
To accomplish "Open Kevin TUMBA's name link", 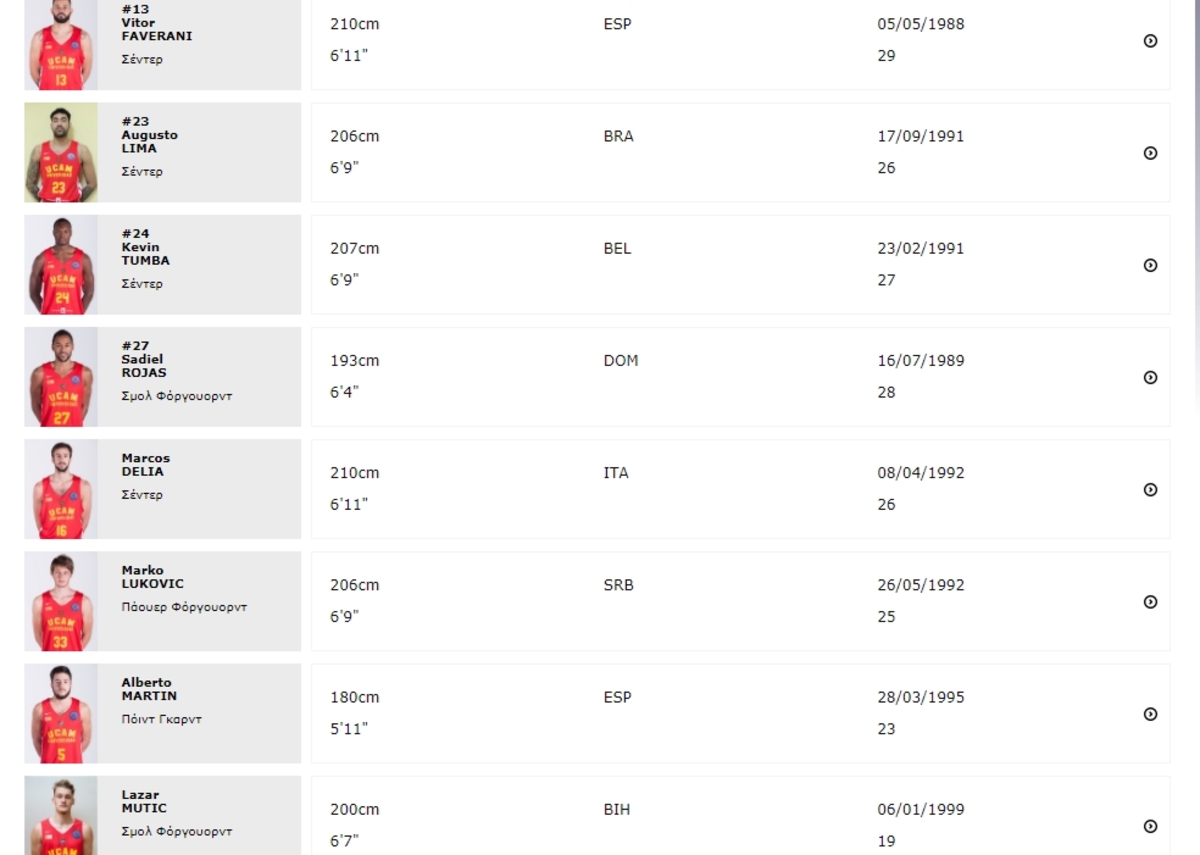I will 146,254.
